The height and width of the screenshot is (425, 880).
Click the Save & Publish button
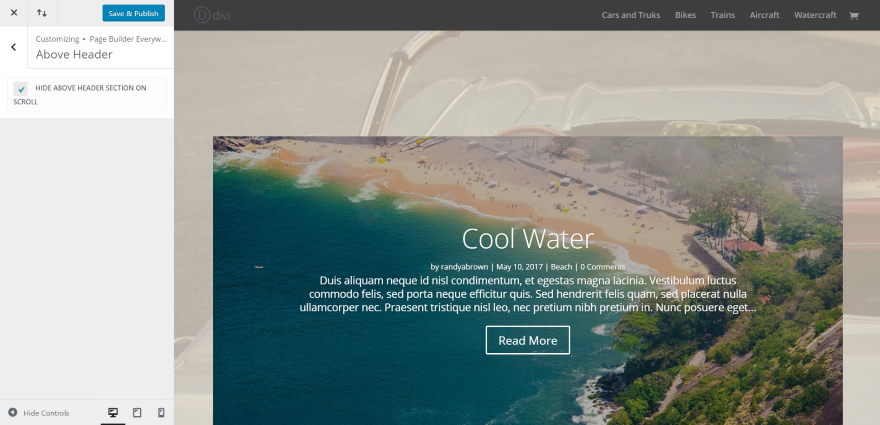tap(134, 13)
